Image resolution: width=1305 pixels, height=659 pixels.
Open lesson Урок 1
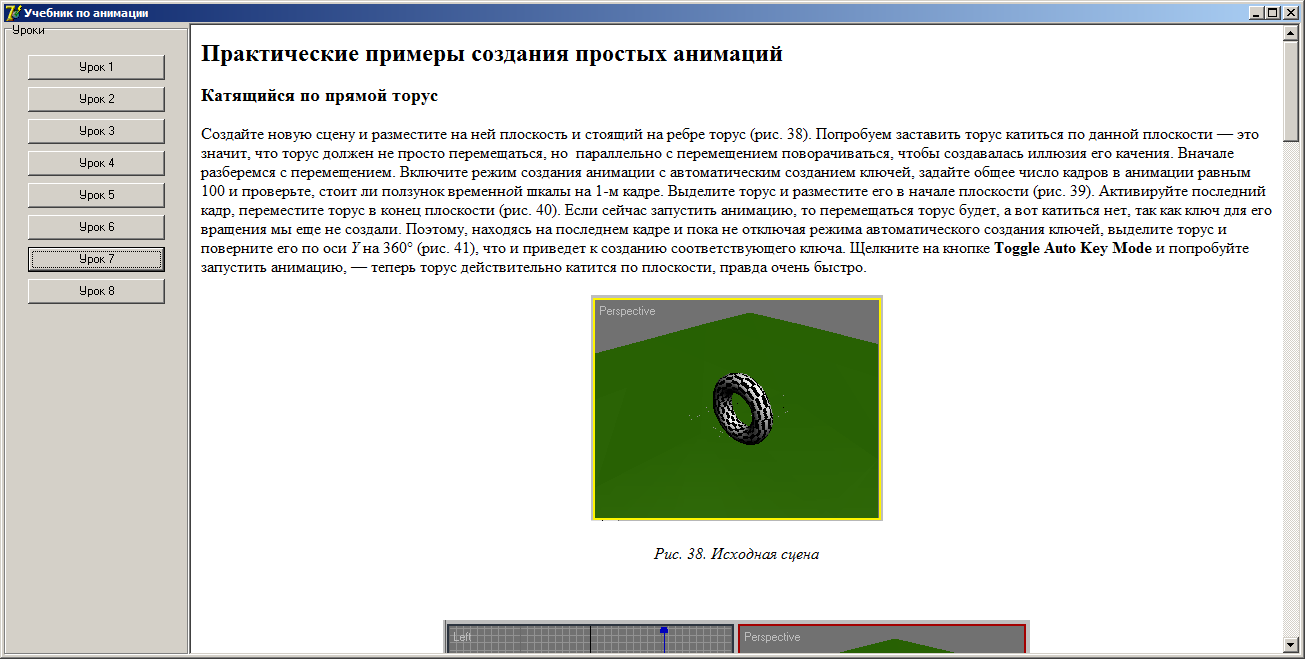(96, 67)
